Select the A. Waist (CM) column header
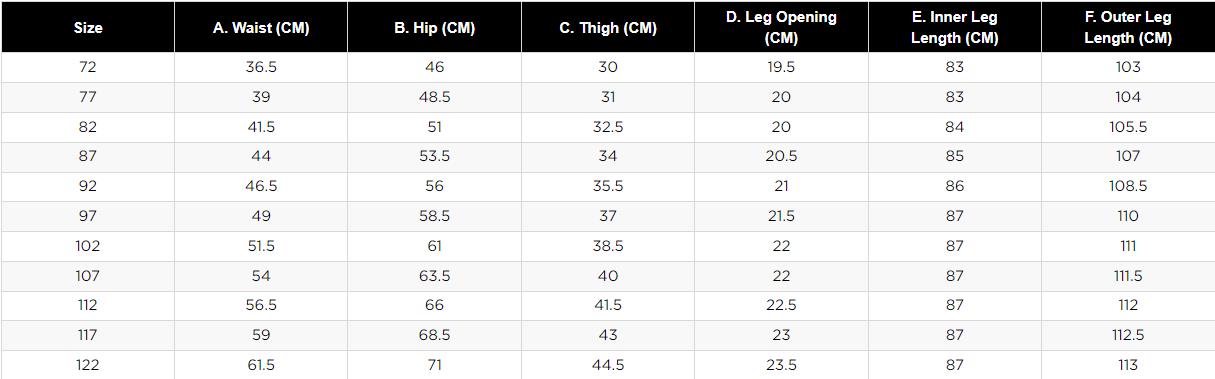 coord(261,28)
